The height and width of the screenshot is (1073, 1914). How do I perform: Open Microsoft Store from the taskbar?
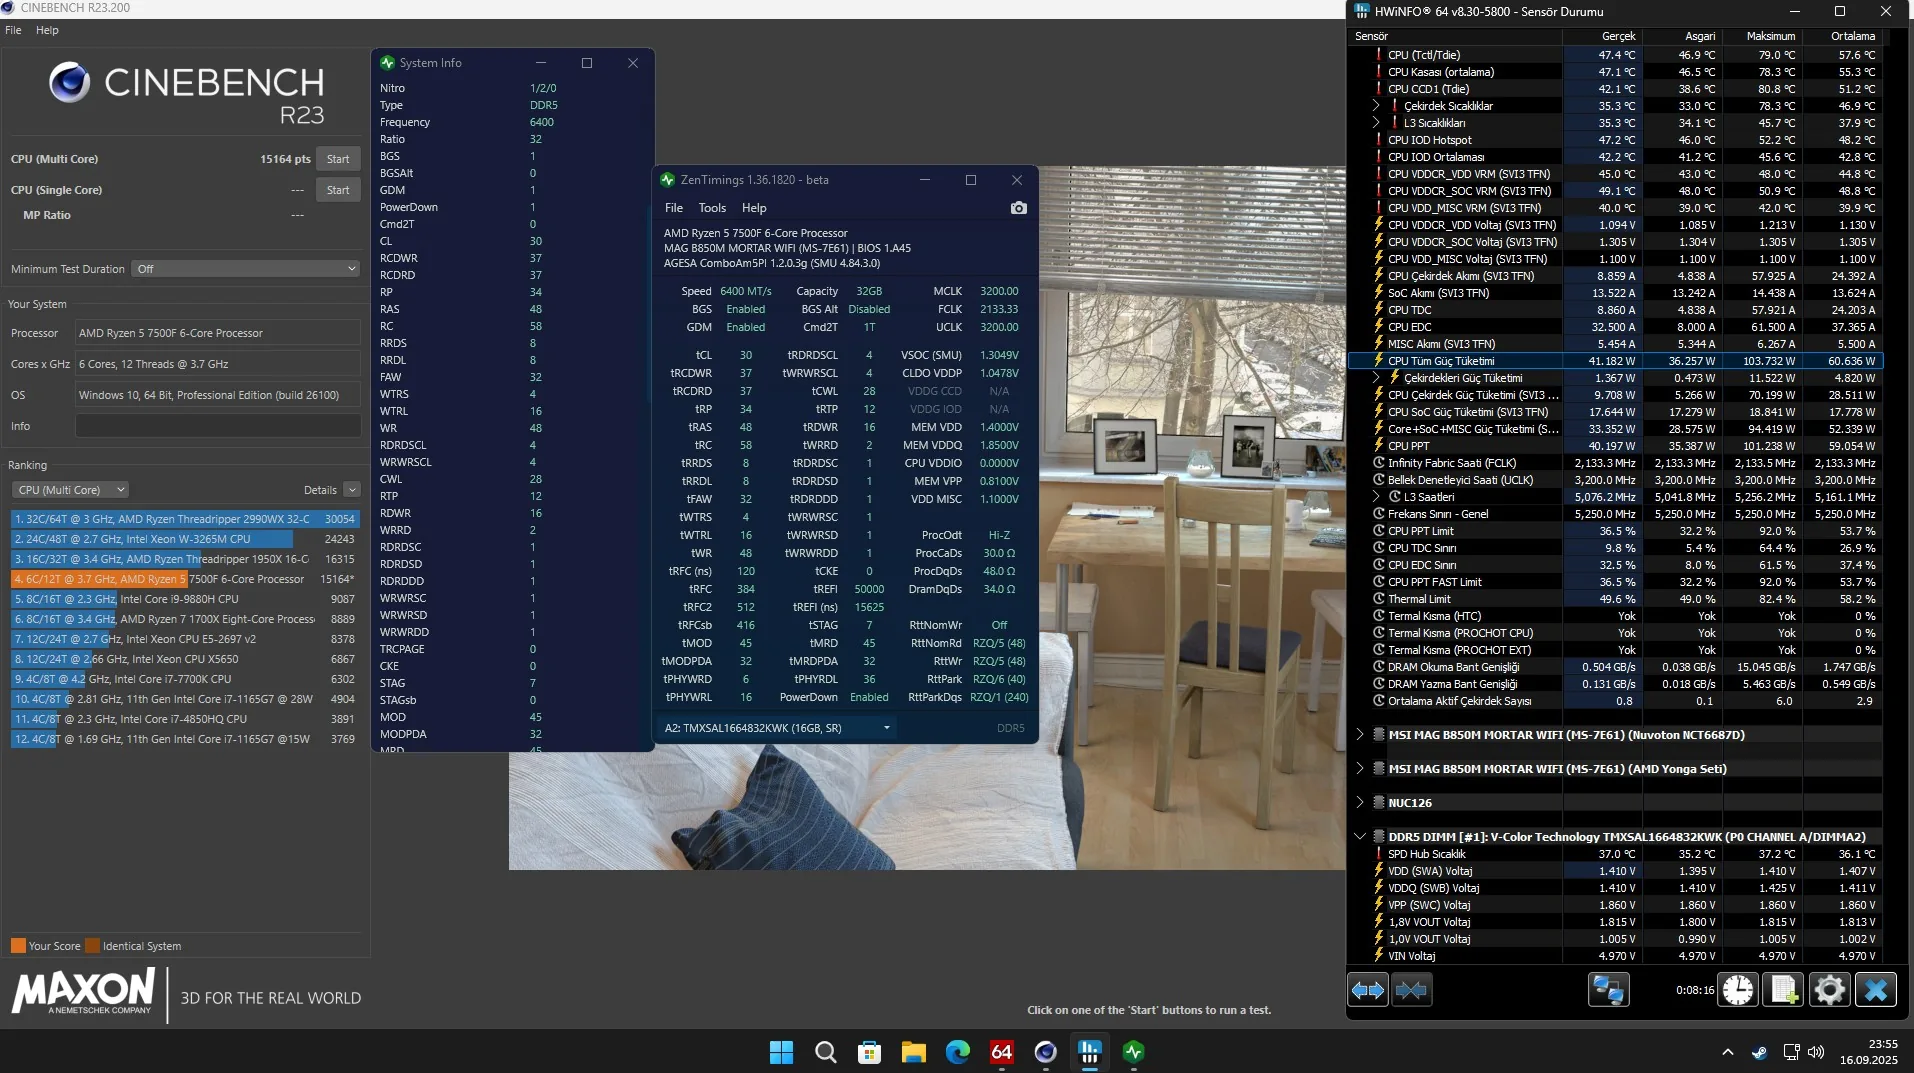coord(869,1052)
